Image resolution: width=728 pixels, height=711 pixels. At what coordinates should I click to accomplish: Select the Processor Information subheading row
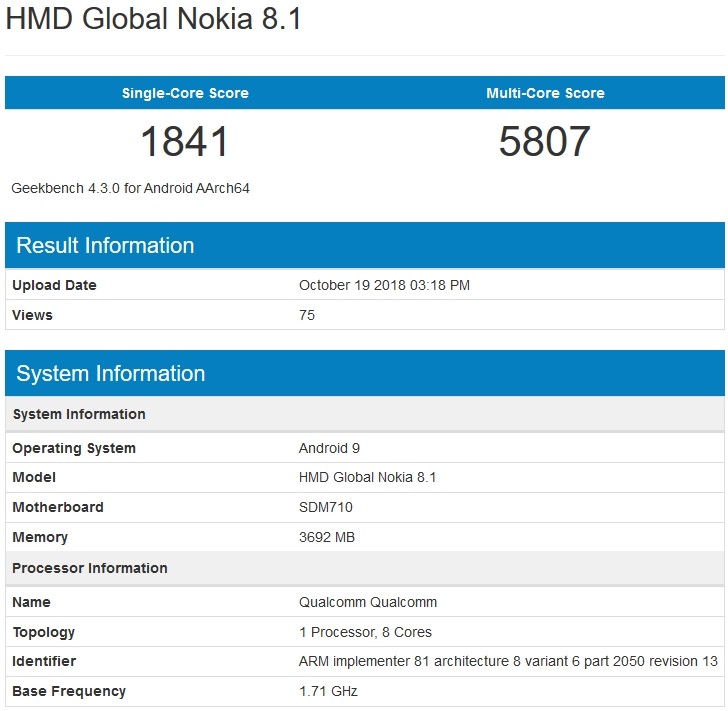coord(90,568)
